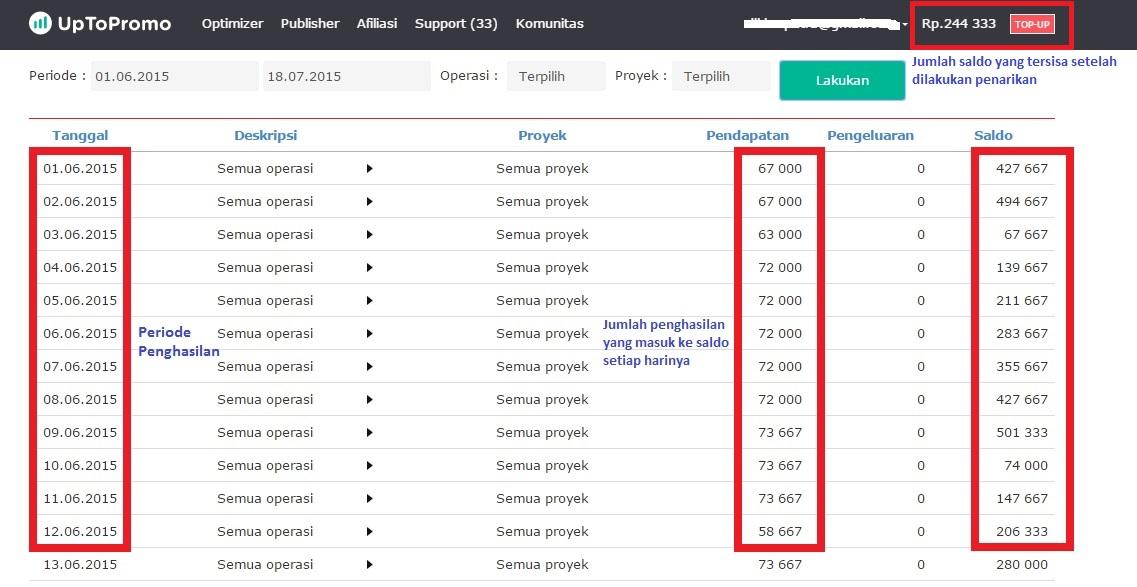Expand operations arrow for 03.06.2015 row
Viewport: 1137px width, 587px height.
coord(369,235)
